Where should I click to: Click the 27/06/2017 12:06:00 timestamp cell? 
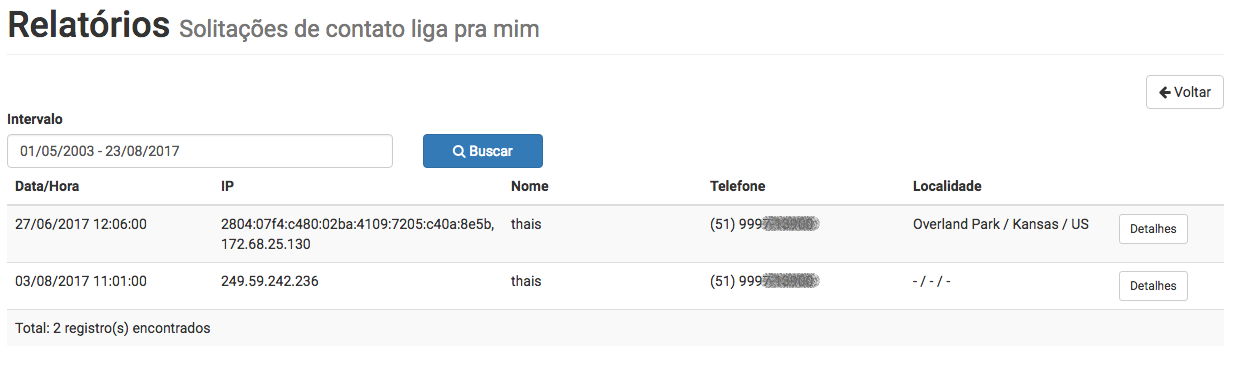point(81,224)
